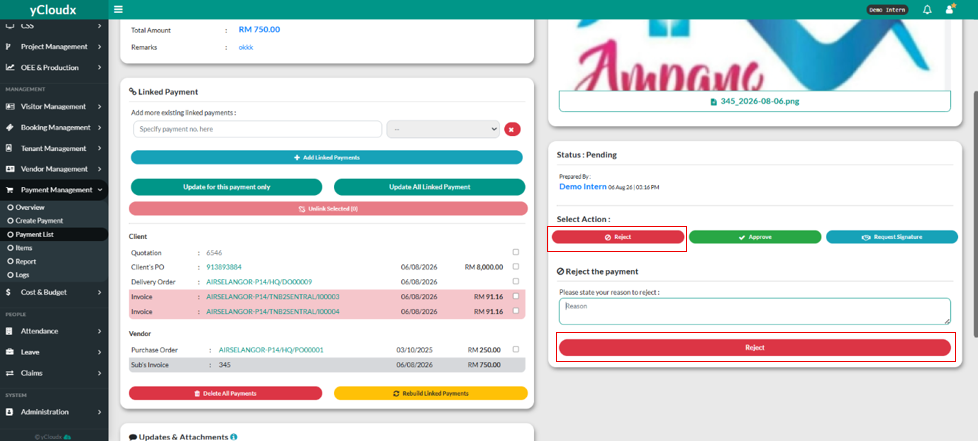The height and width of the screenshot is (443, 980).
Task: Click Rebuild Linked Payments button
Action: coord(431,394)
